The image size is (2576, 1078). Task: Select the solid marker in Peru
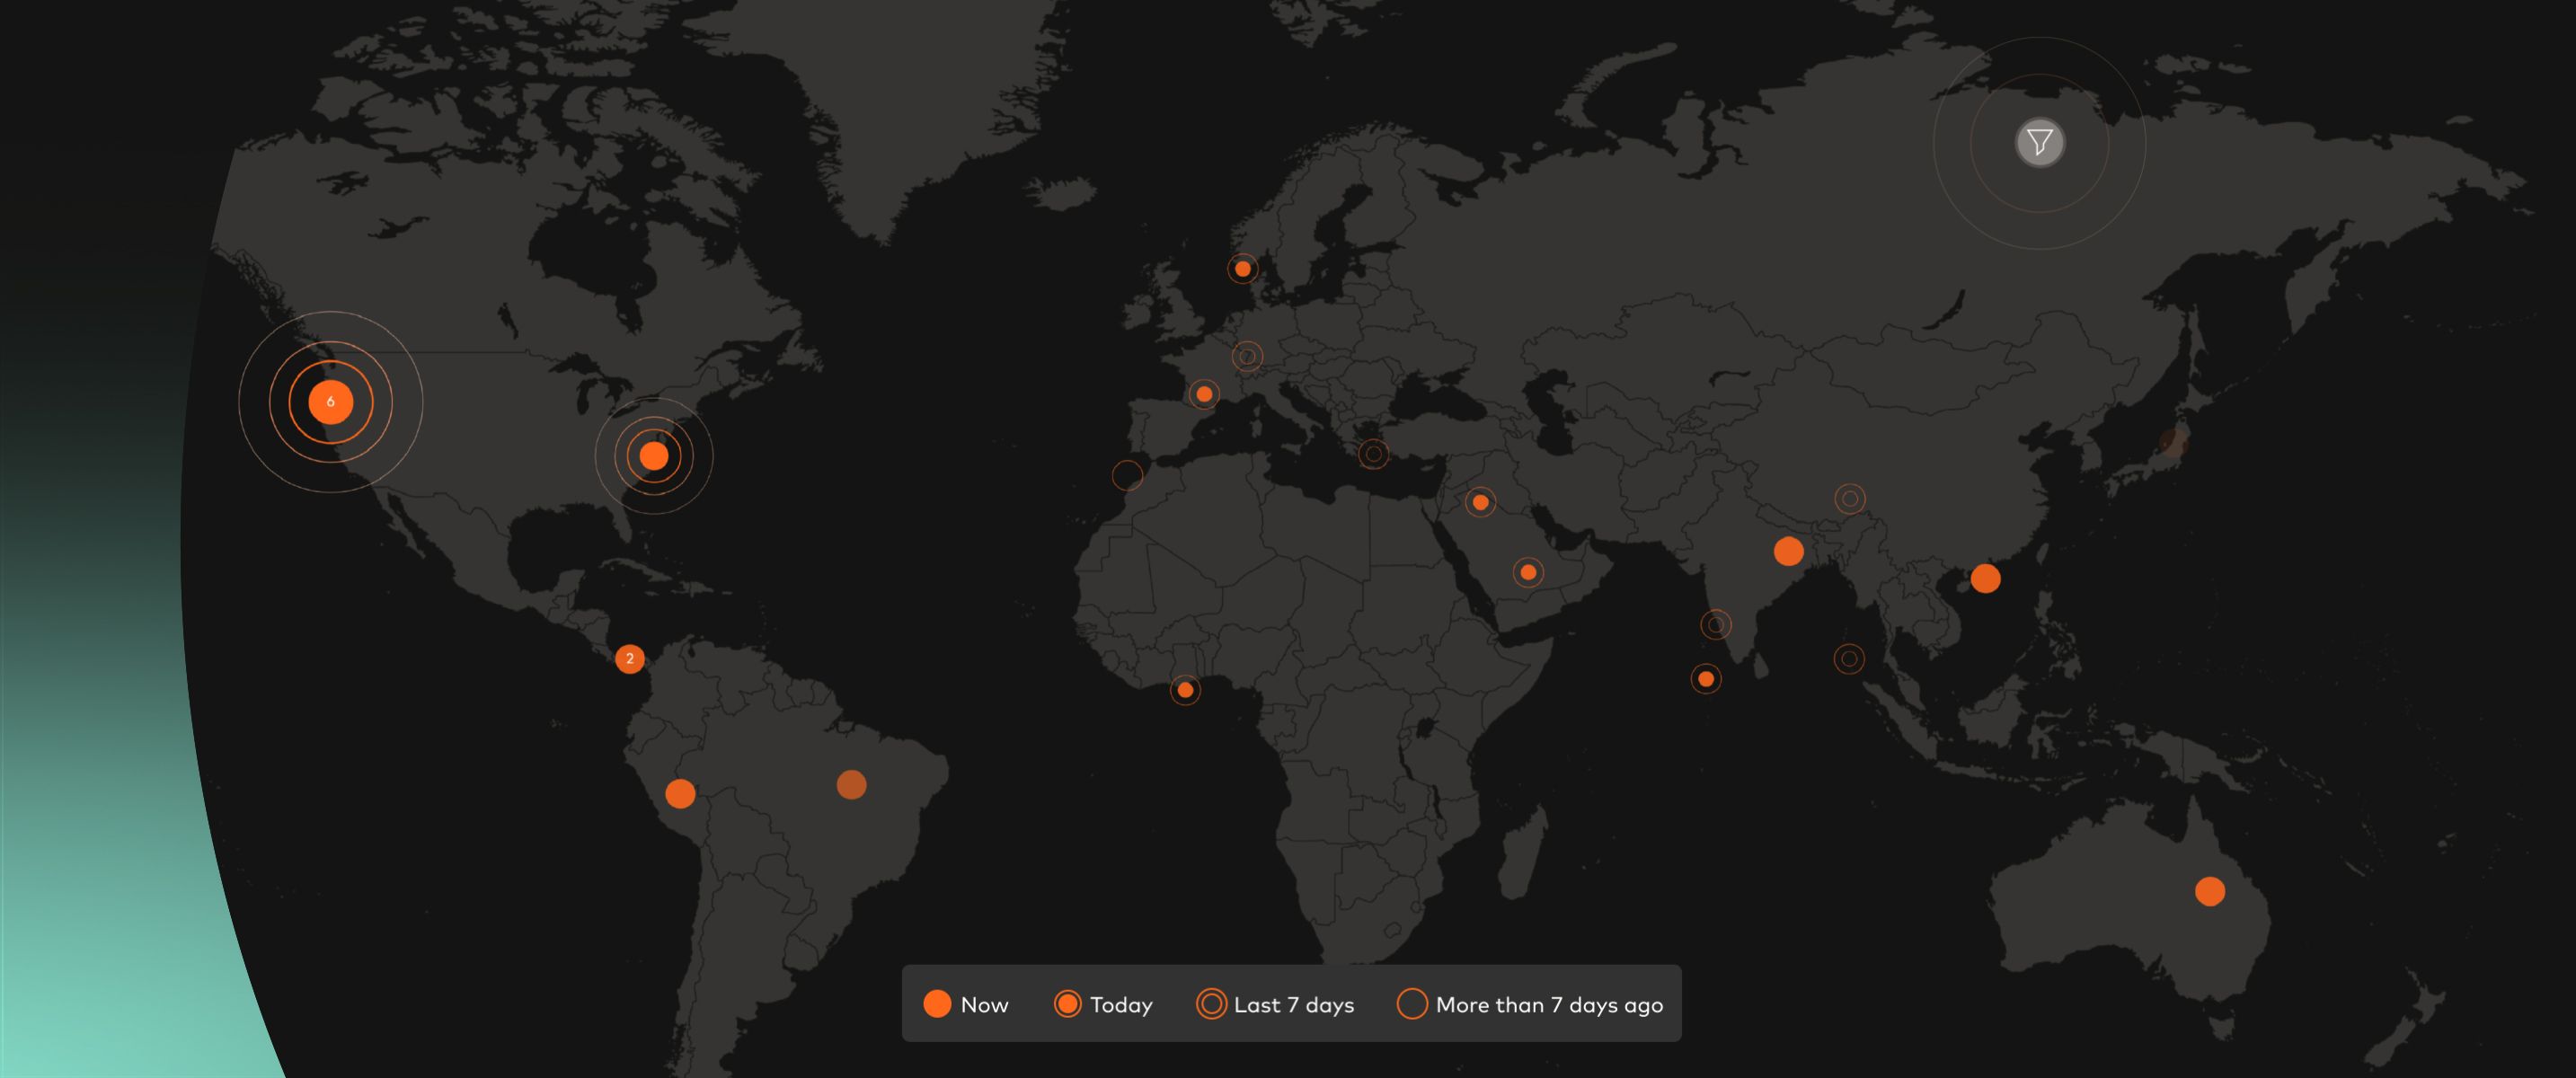[680, 793]
